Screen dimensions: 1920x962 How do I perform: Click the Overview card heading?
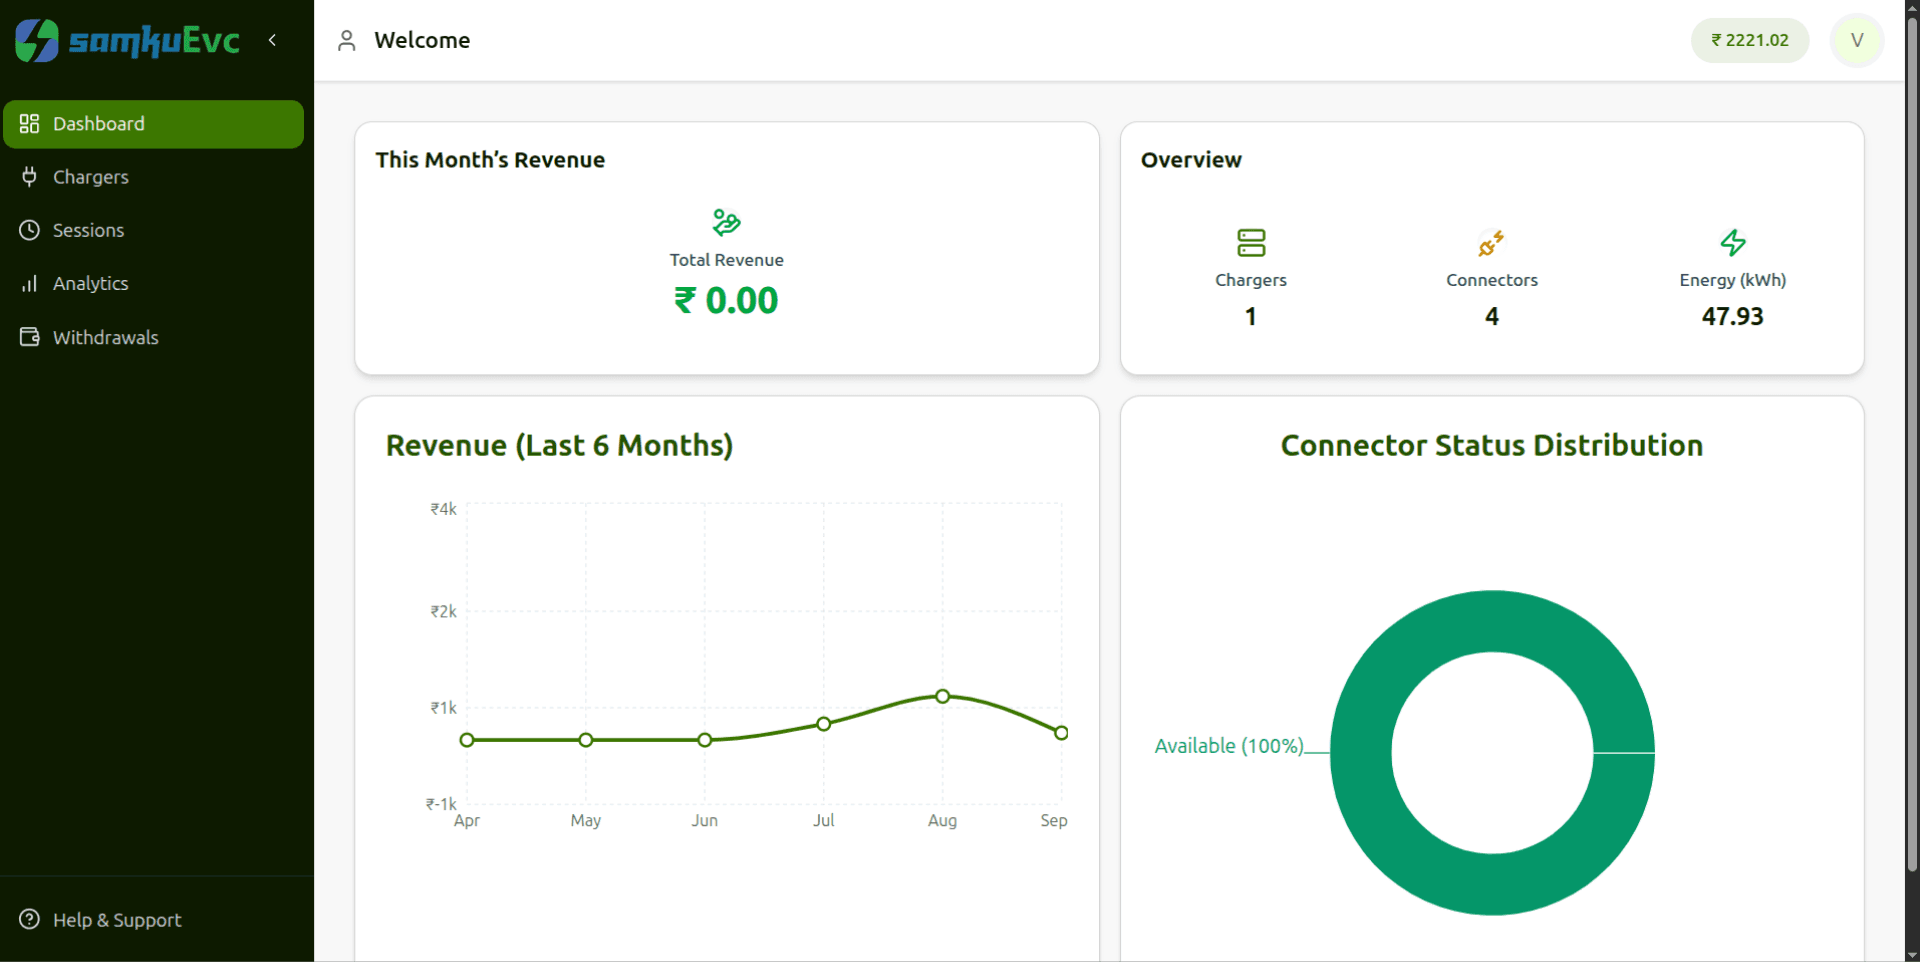tap(1191, 160)
